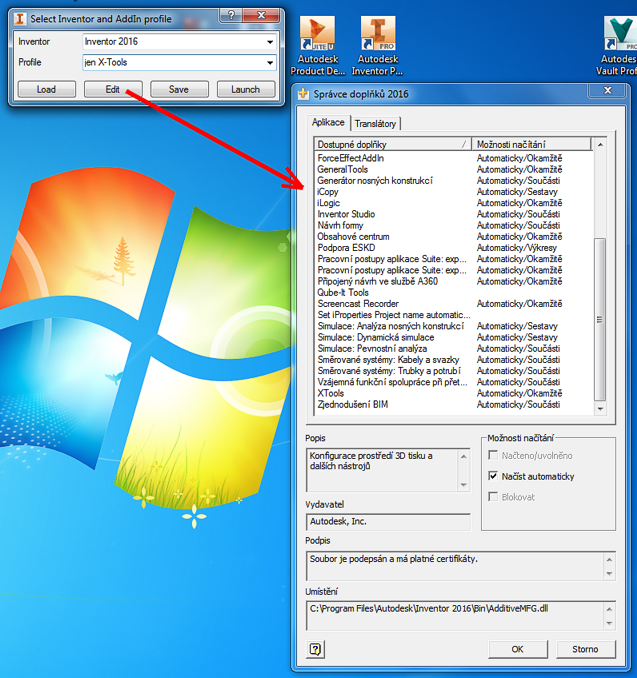Select the XTools add-in
The image size is (637, 678).
[454, 393]
